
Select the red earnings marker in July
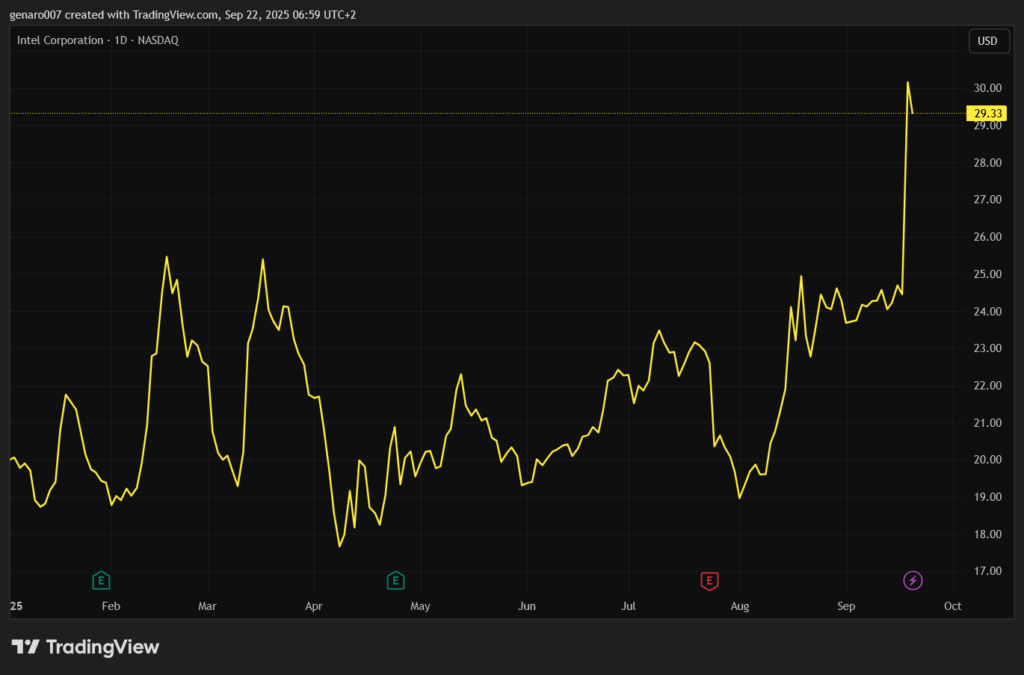(709, 580)
